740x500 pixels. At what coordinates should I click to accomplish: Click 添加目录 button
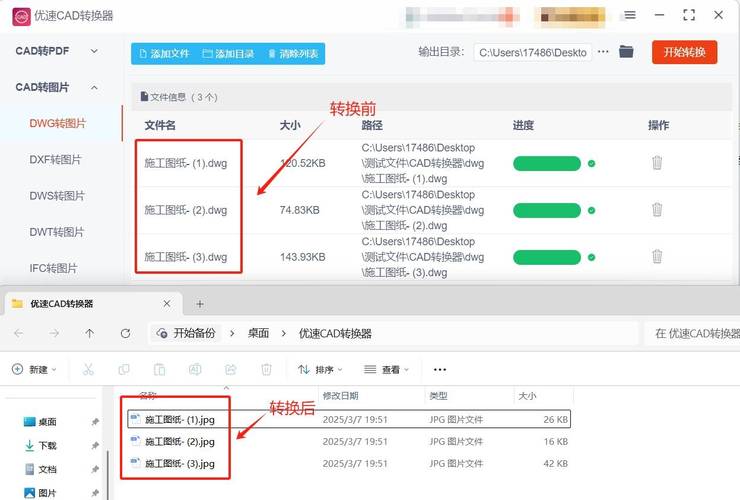[x=228, y=54]
